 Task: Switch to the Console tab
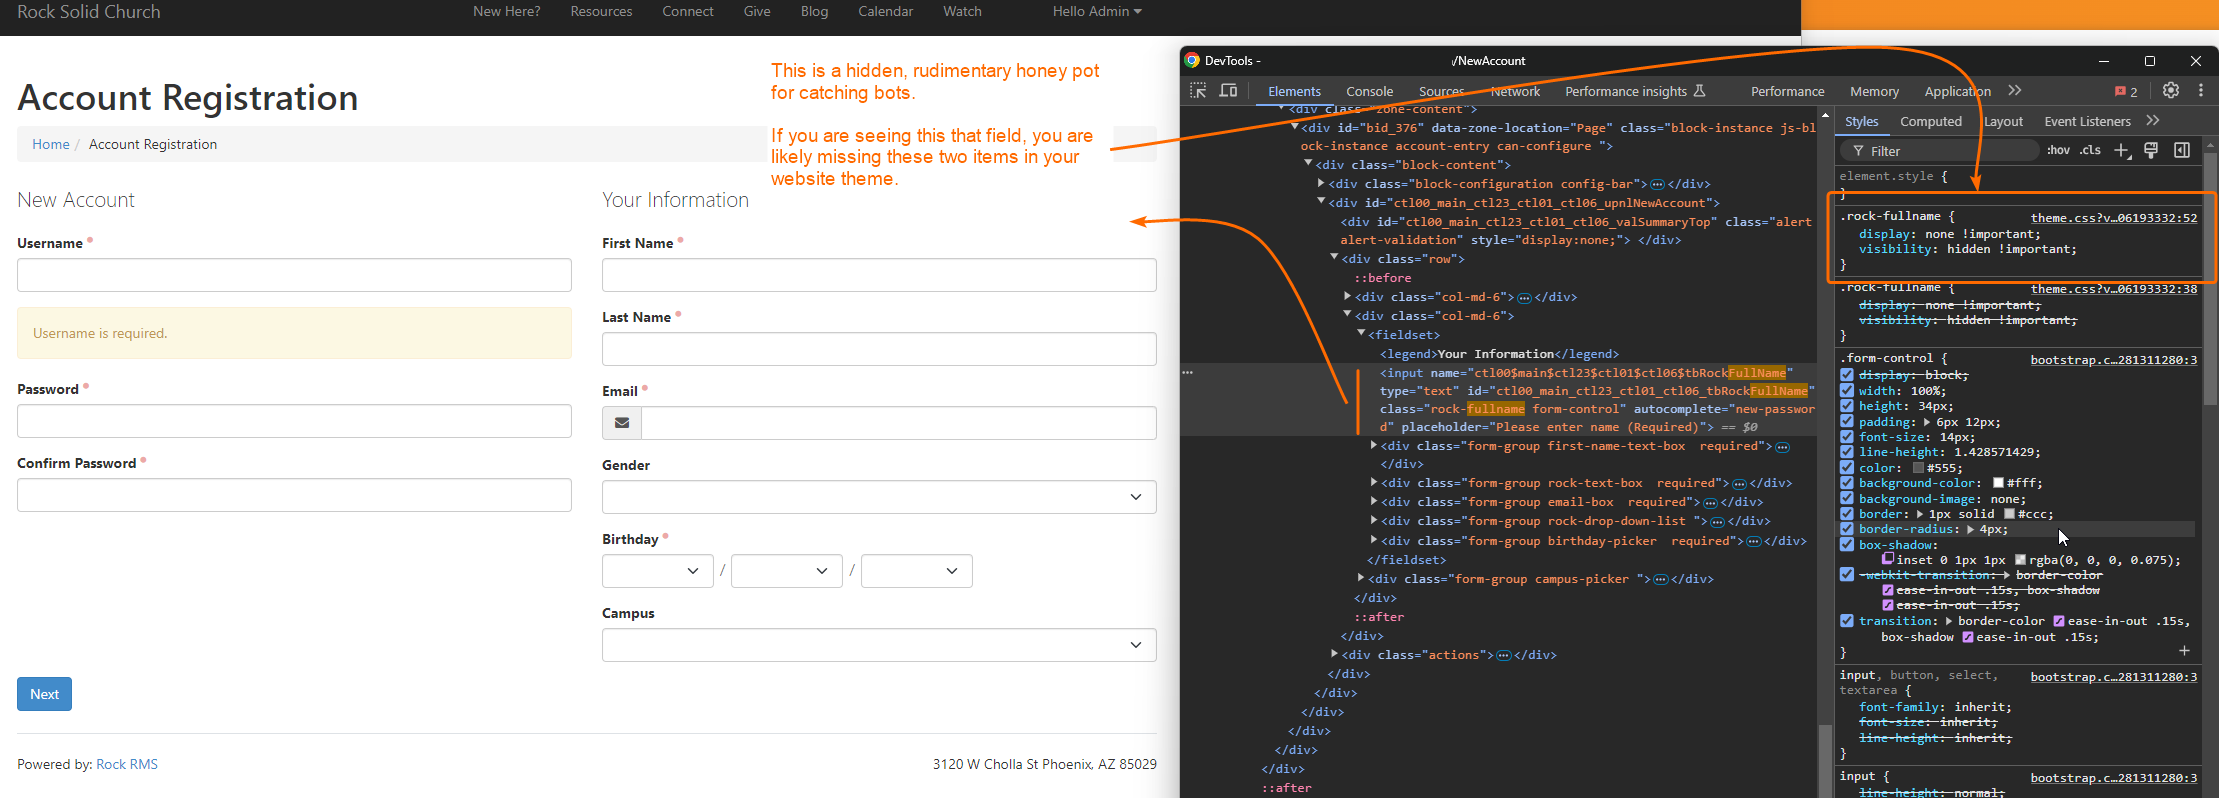(x=1369, y=91)
